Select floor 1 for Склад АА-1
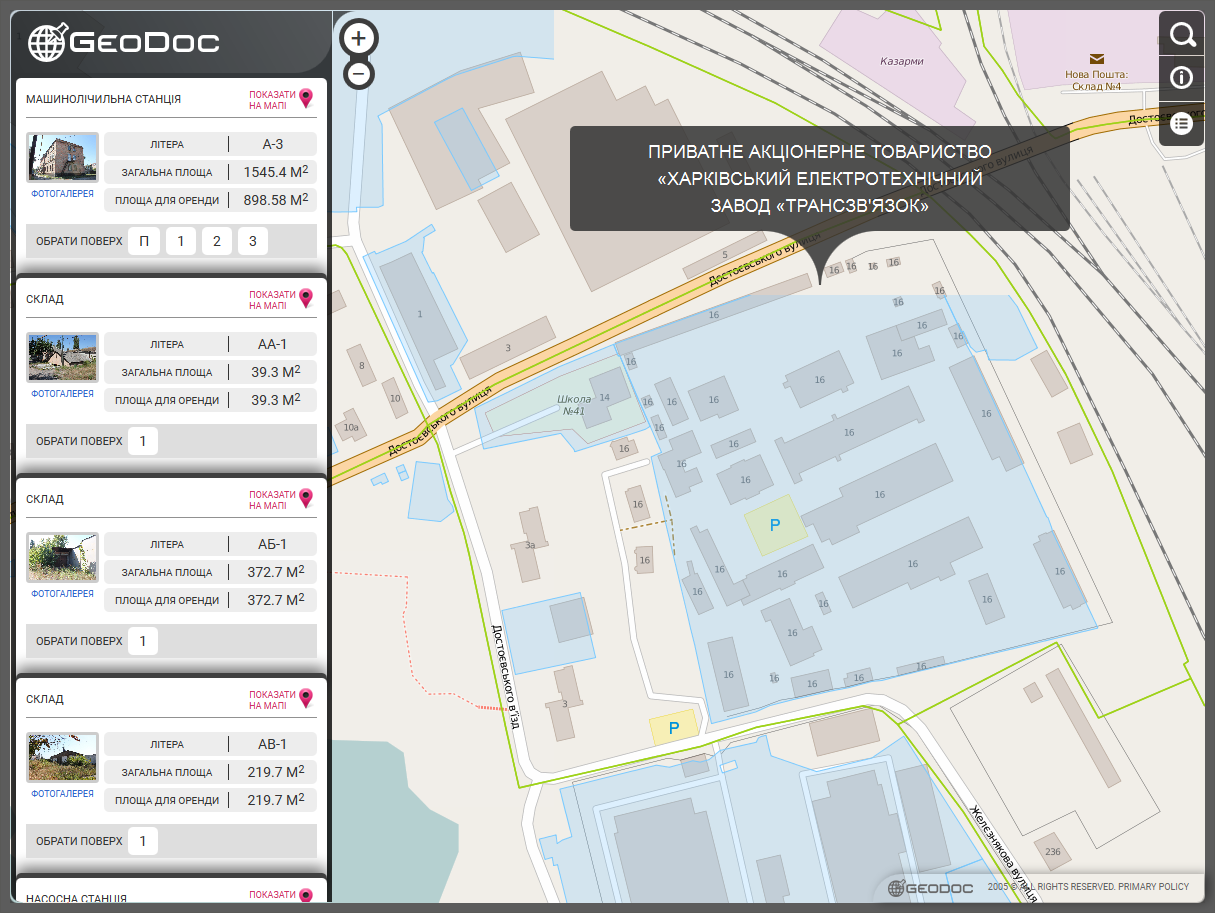 (x=143, y=441)
